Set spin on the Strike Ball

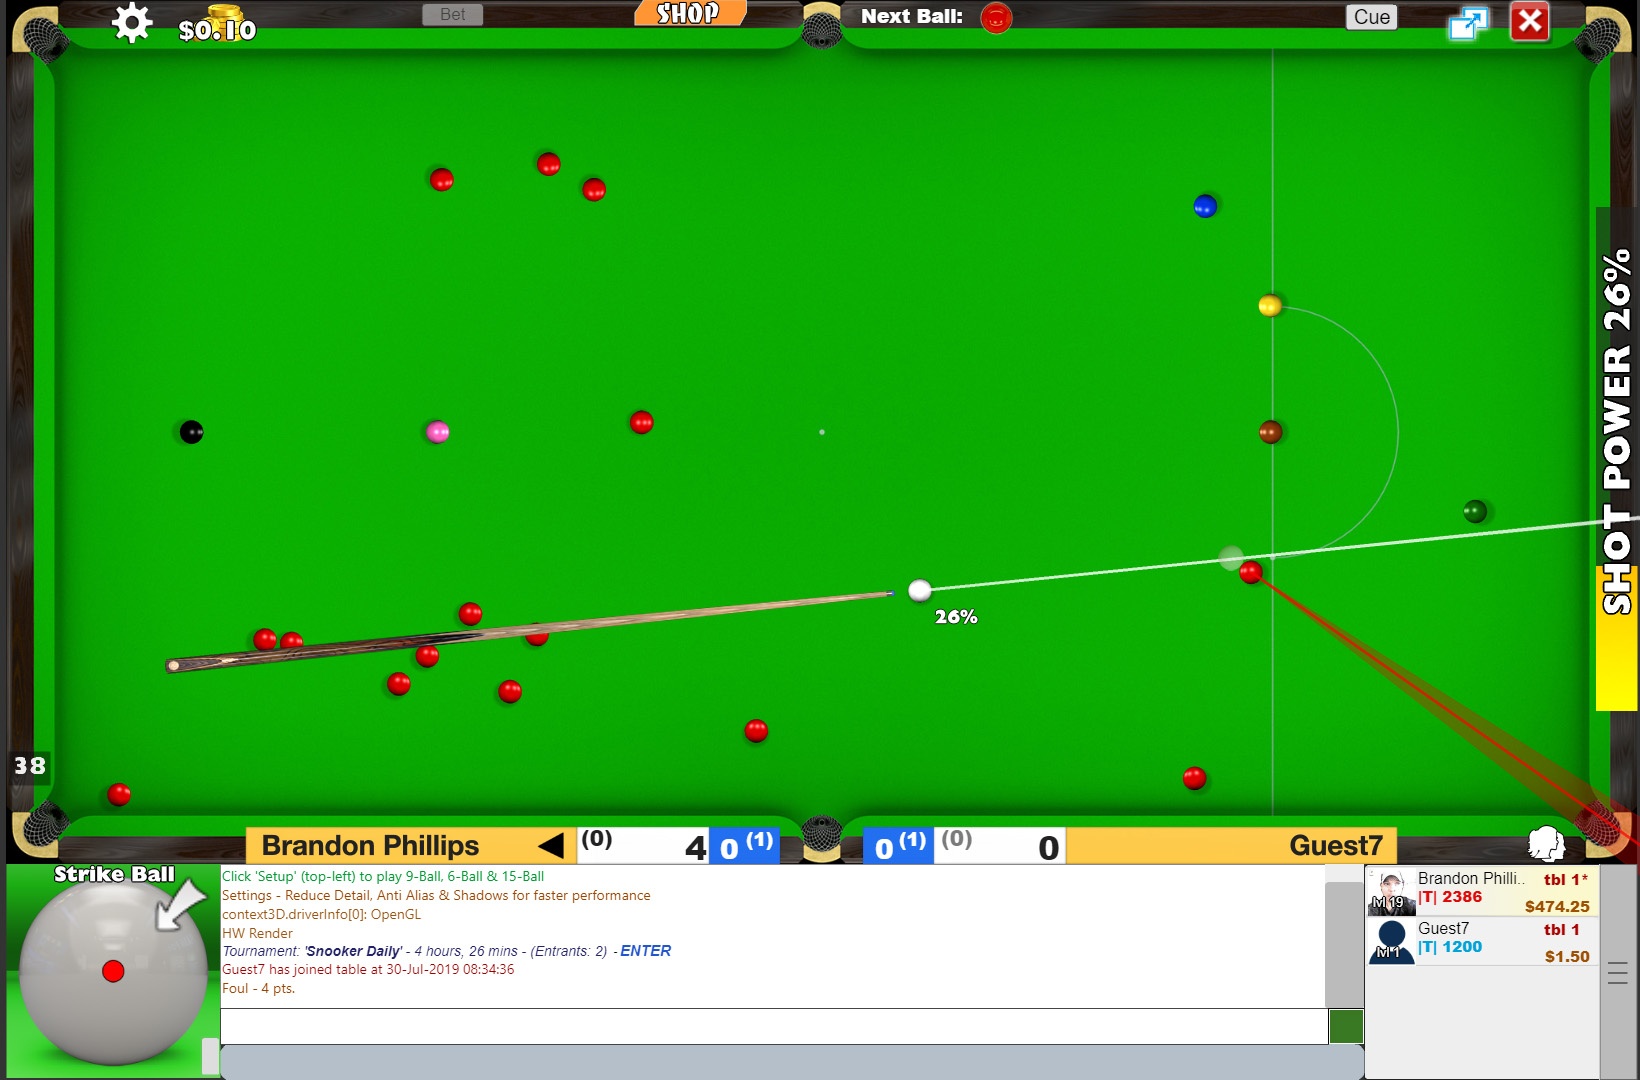tap(113, 970)
